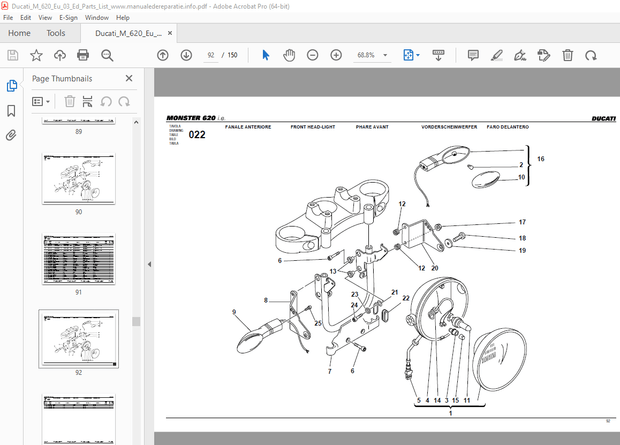Click the 'VORDERSCHEINWERFER' heading text
This screenshot has width=620, height=445.
pyautogui.click(x=449, y=127)
